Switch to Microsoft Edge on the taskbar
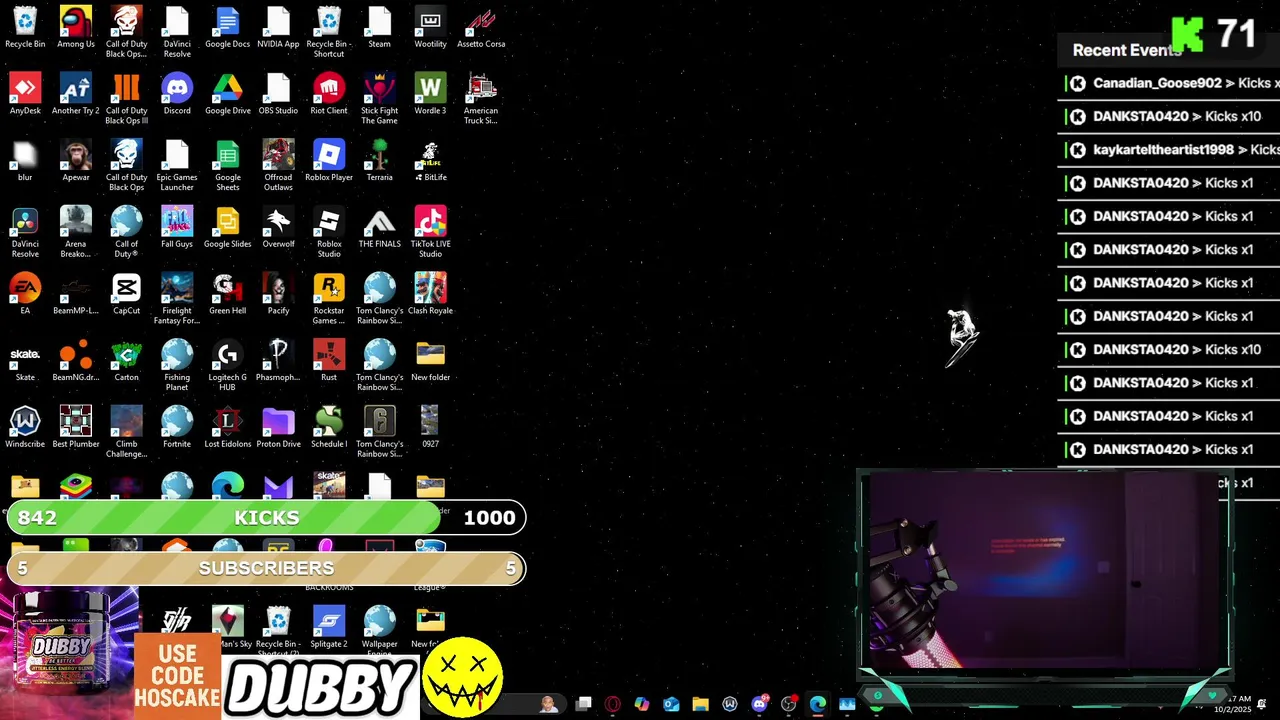The height and width of the screenshot is (720, 1280). click(818, 704)
